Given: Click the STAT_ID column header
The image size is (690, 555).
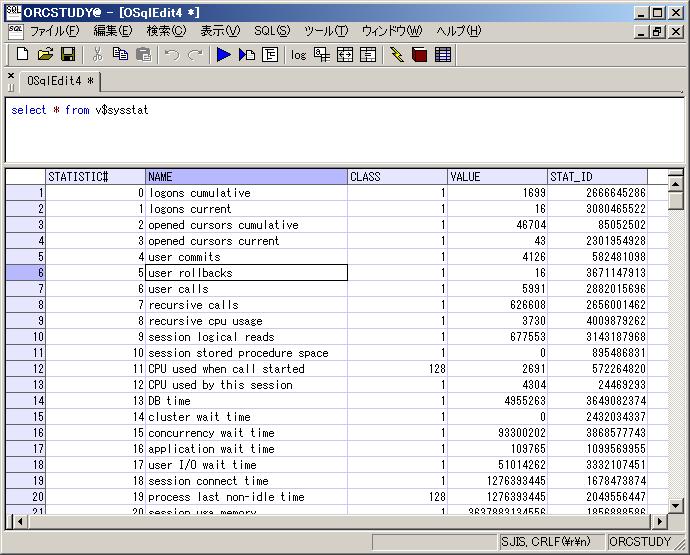Looking at the screenshot, I should pyautogui.click(x=597, y=177).
